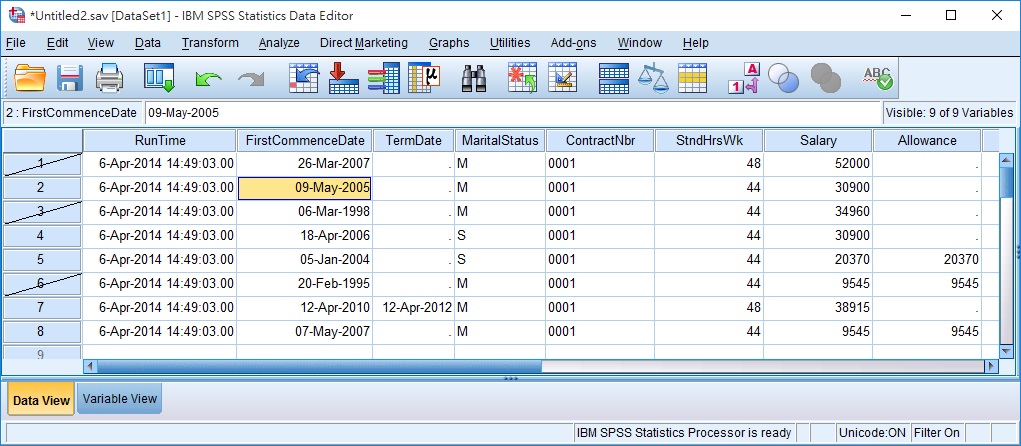Run the spell check ABC icon
The image size is (1021, 446).
click(877, 77)
